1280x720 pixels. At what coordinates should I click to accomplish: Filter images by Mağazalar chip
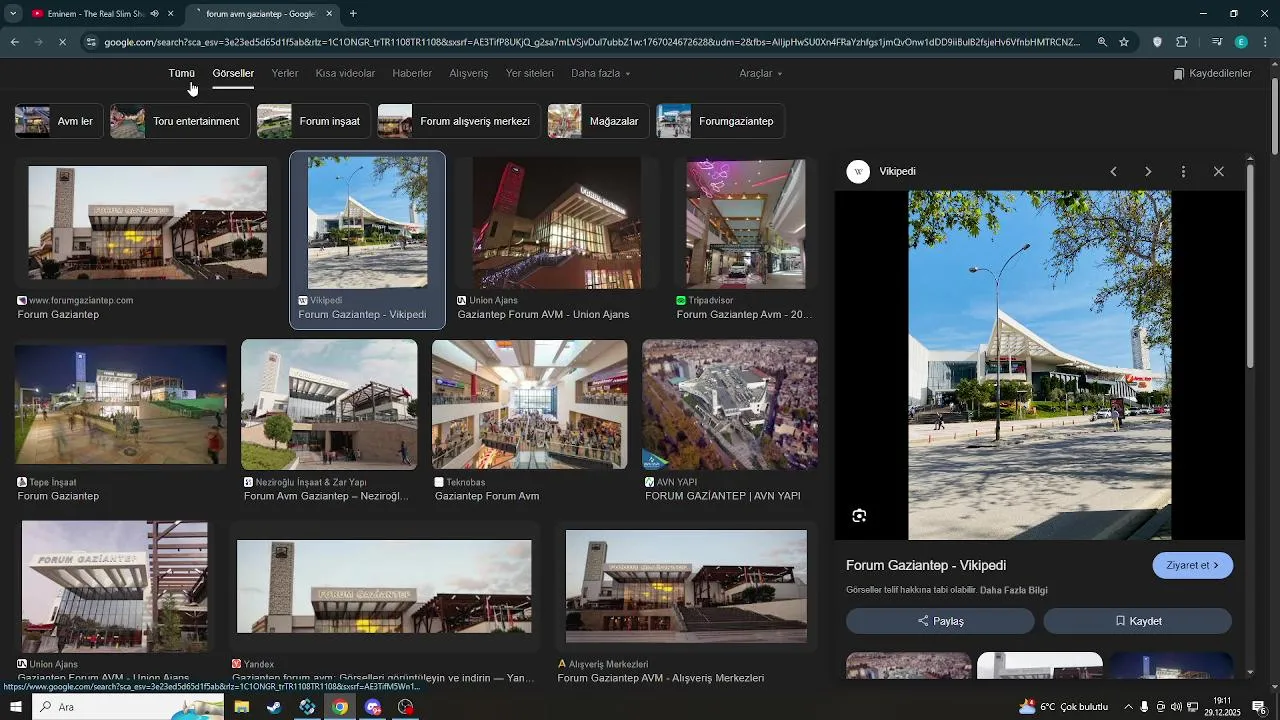[598, 121]
